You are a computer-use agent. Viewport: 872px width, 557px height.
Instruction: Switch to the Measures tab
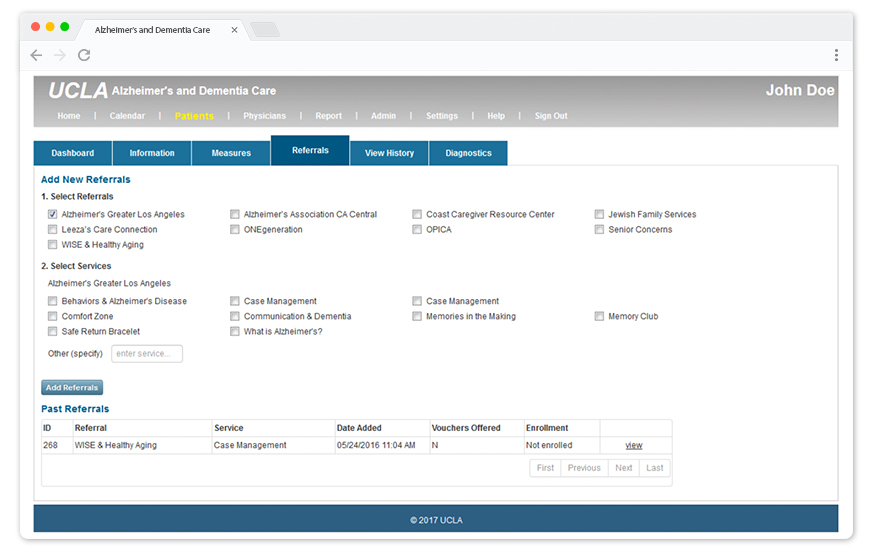(x=231, y=153)
